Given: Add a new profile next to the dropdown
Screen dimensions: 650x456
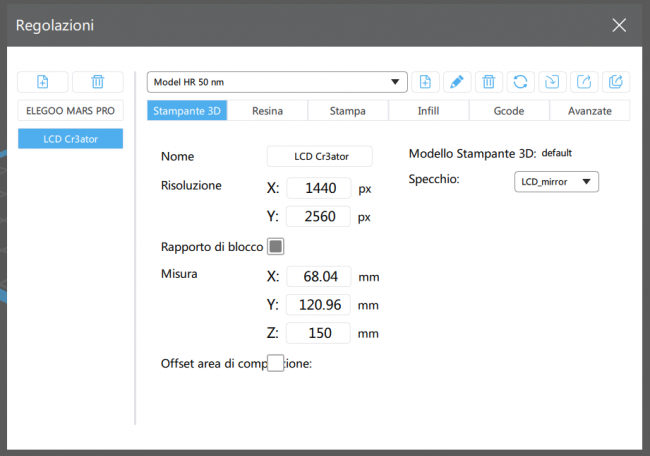Looking at the screenshot, I should [x=425, y=82].
